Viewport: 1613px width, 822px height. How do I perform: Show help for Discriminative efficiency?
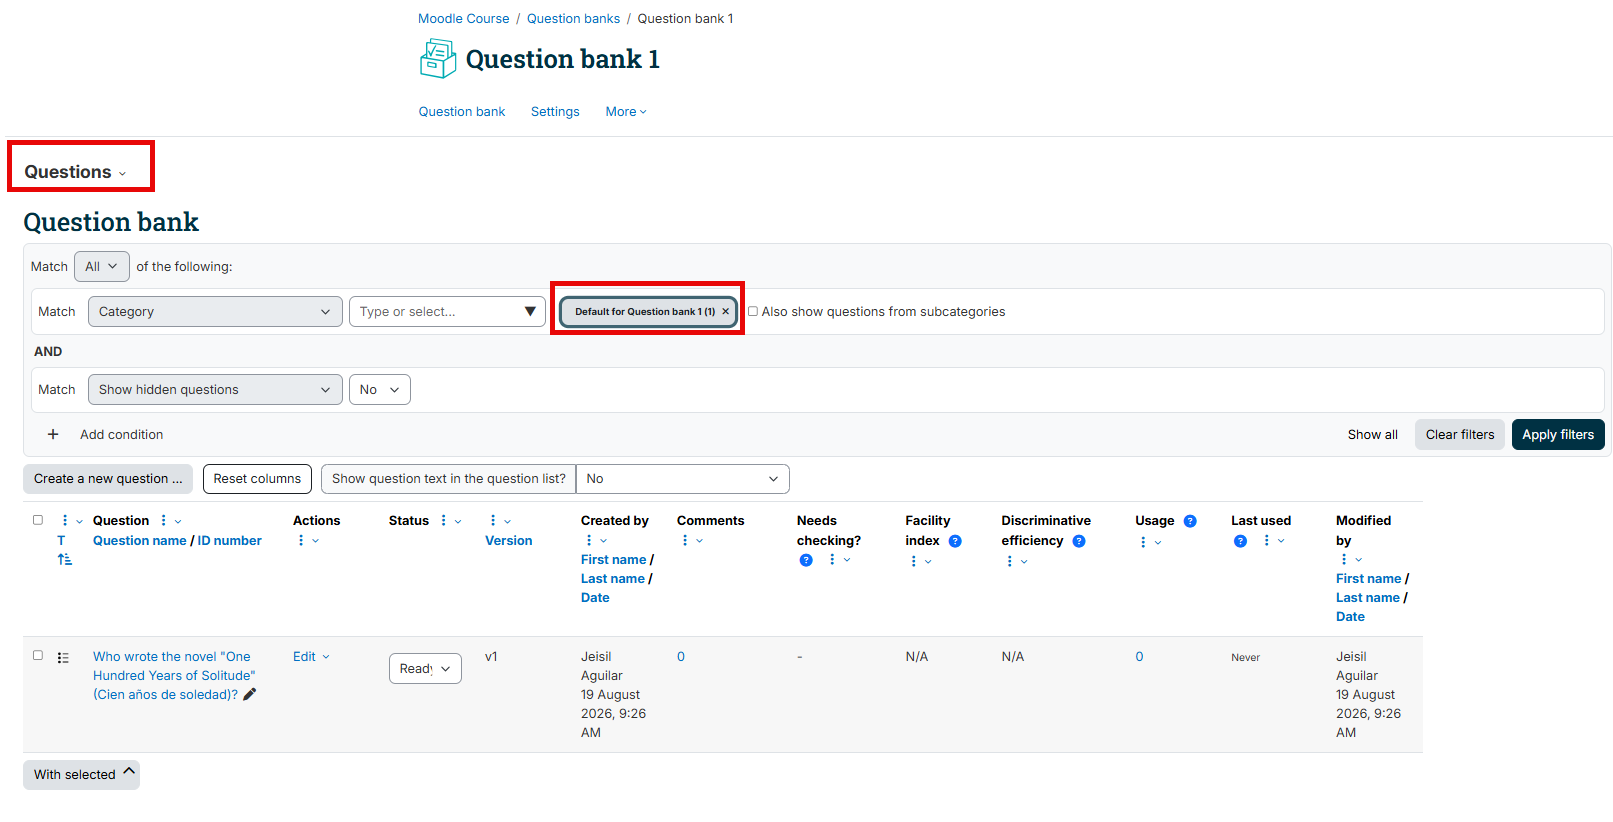1079,541
